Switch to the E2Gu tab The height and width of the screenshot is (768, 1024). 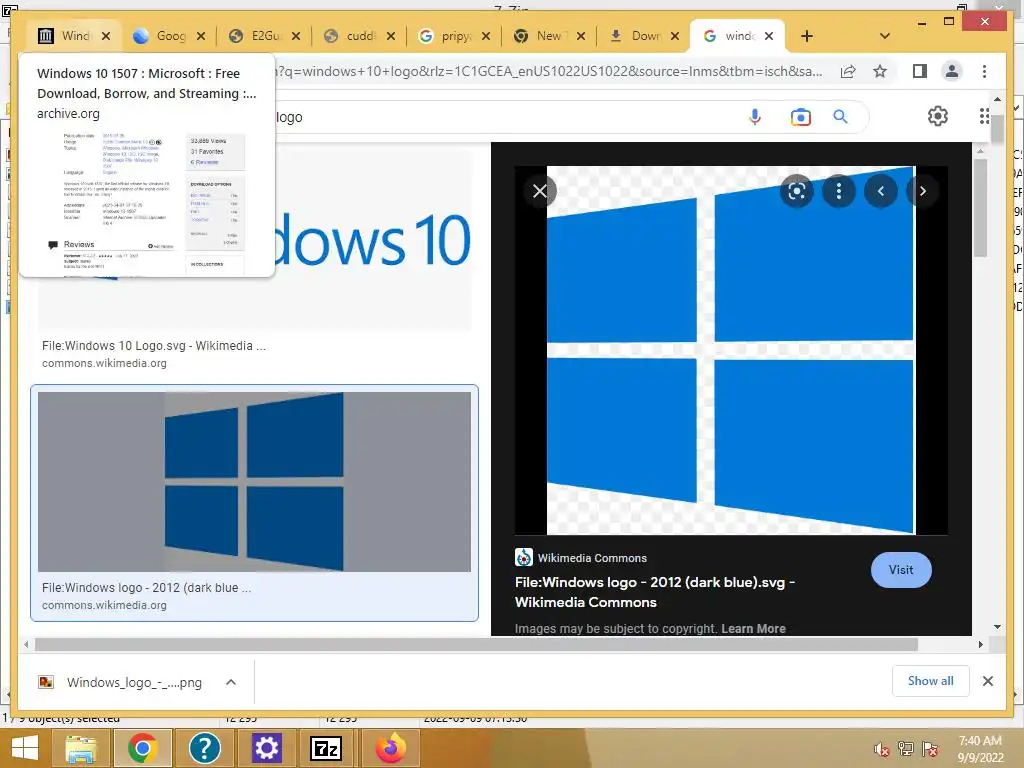tap(256, 36)
